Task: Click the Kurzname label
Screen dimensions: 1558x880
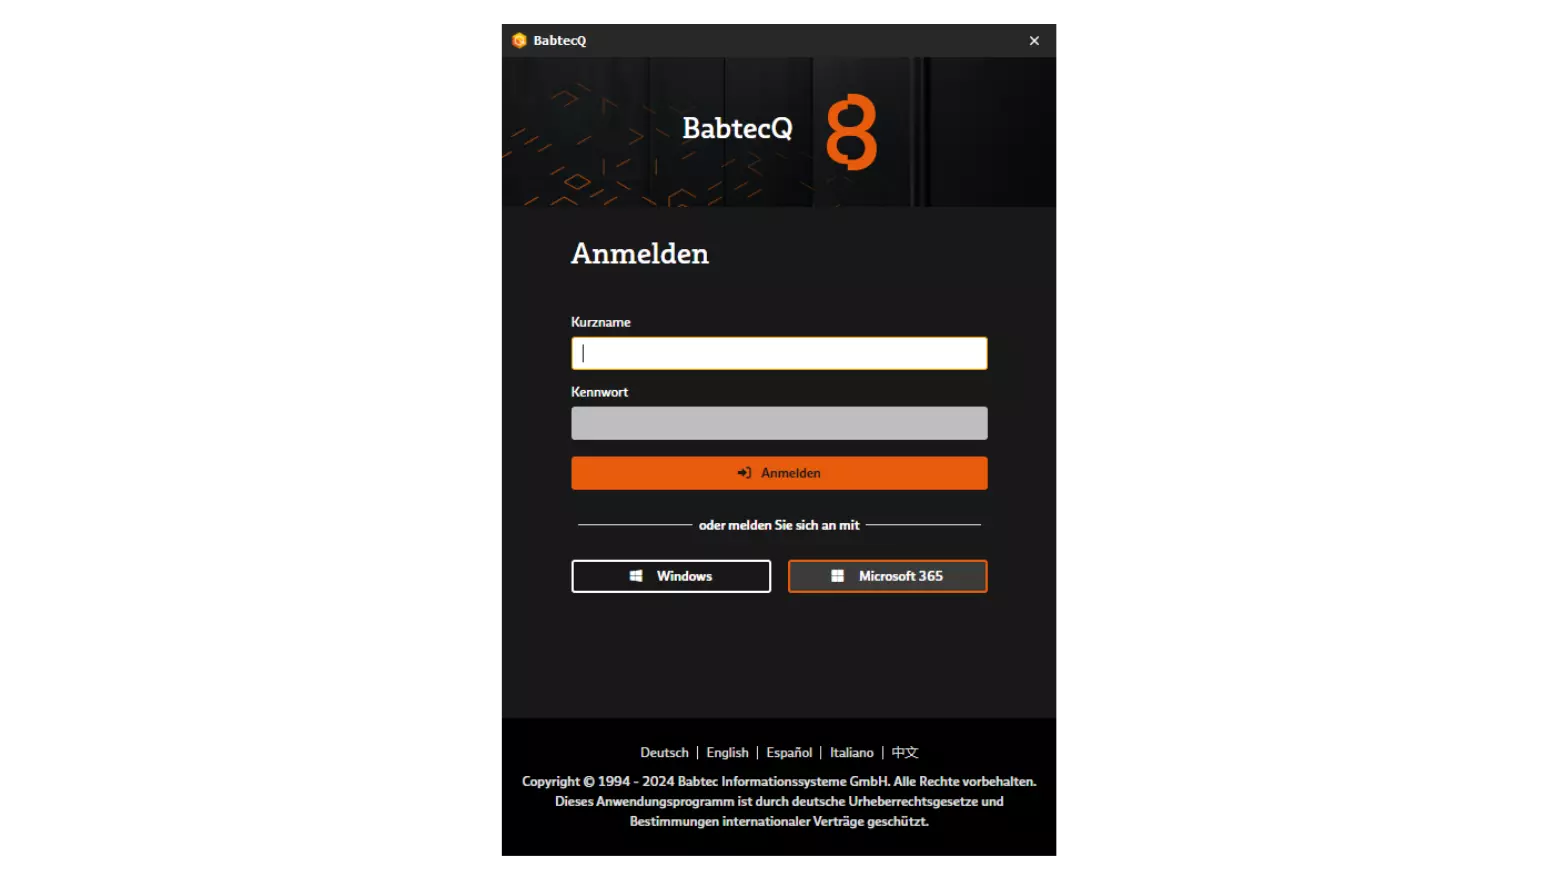Action: pos(601,322)
